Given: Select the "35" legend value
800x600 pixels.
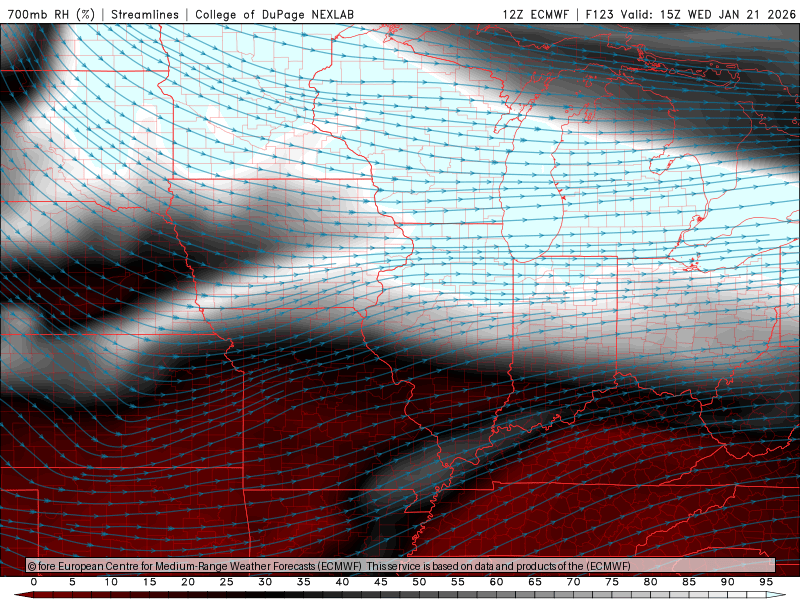Looking at the screenshot, I should coord(304,582).
